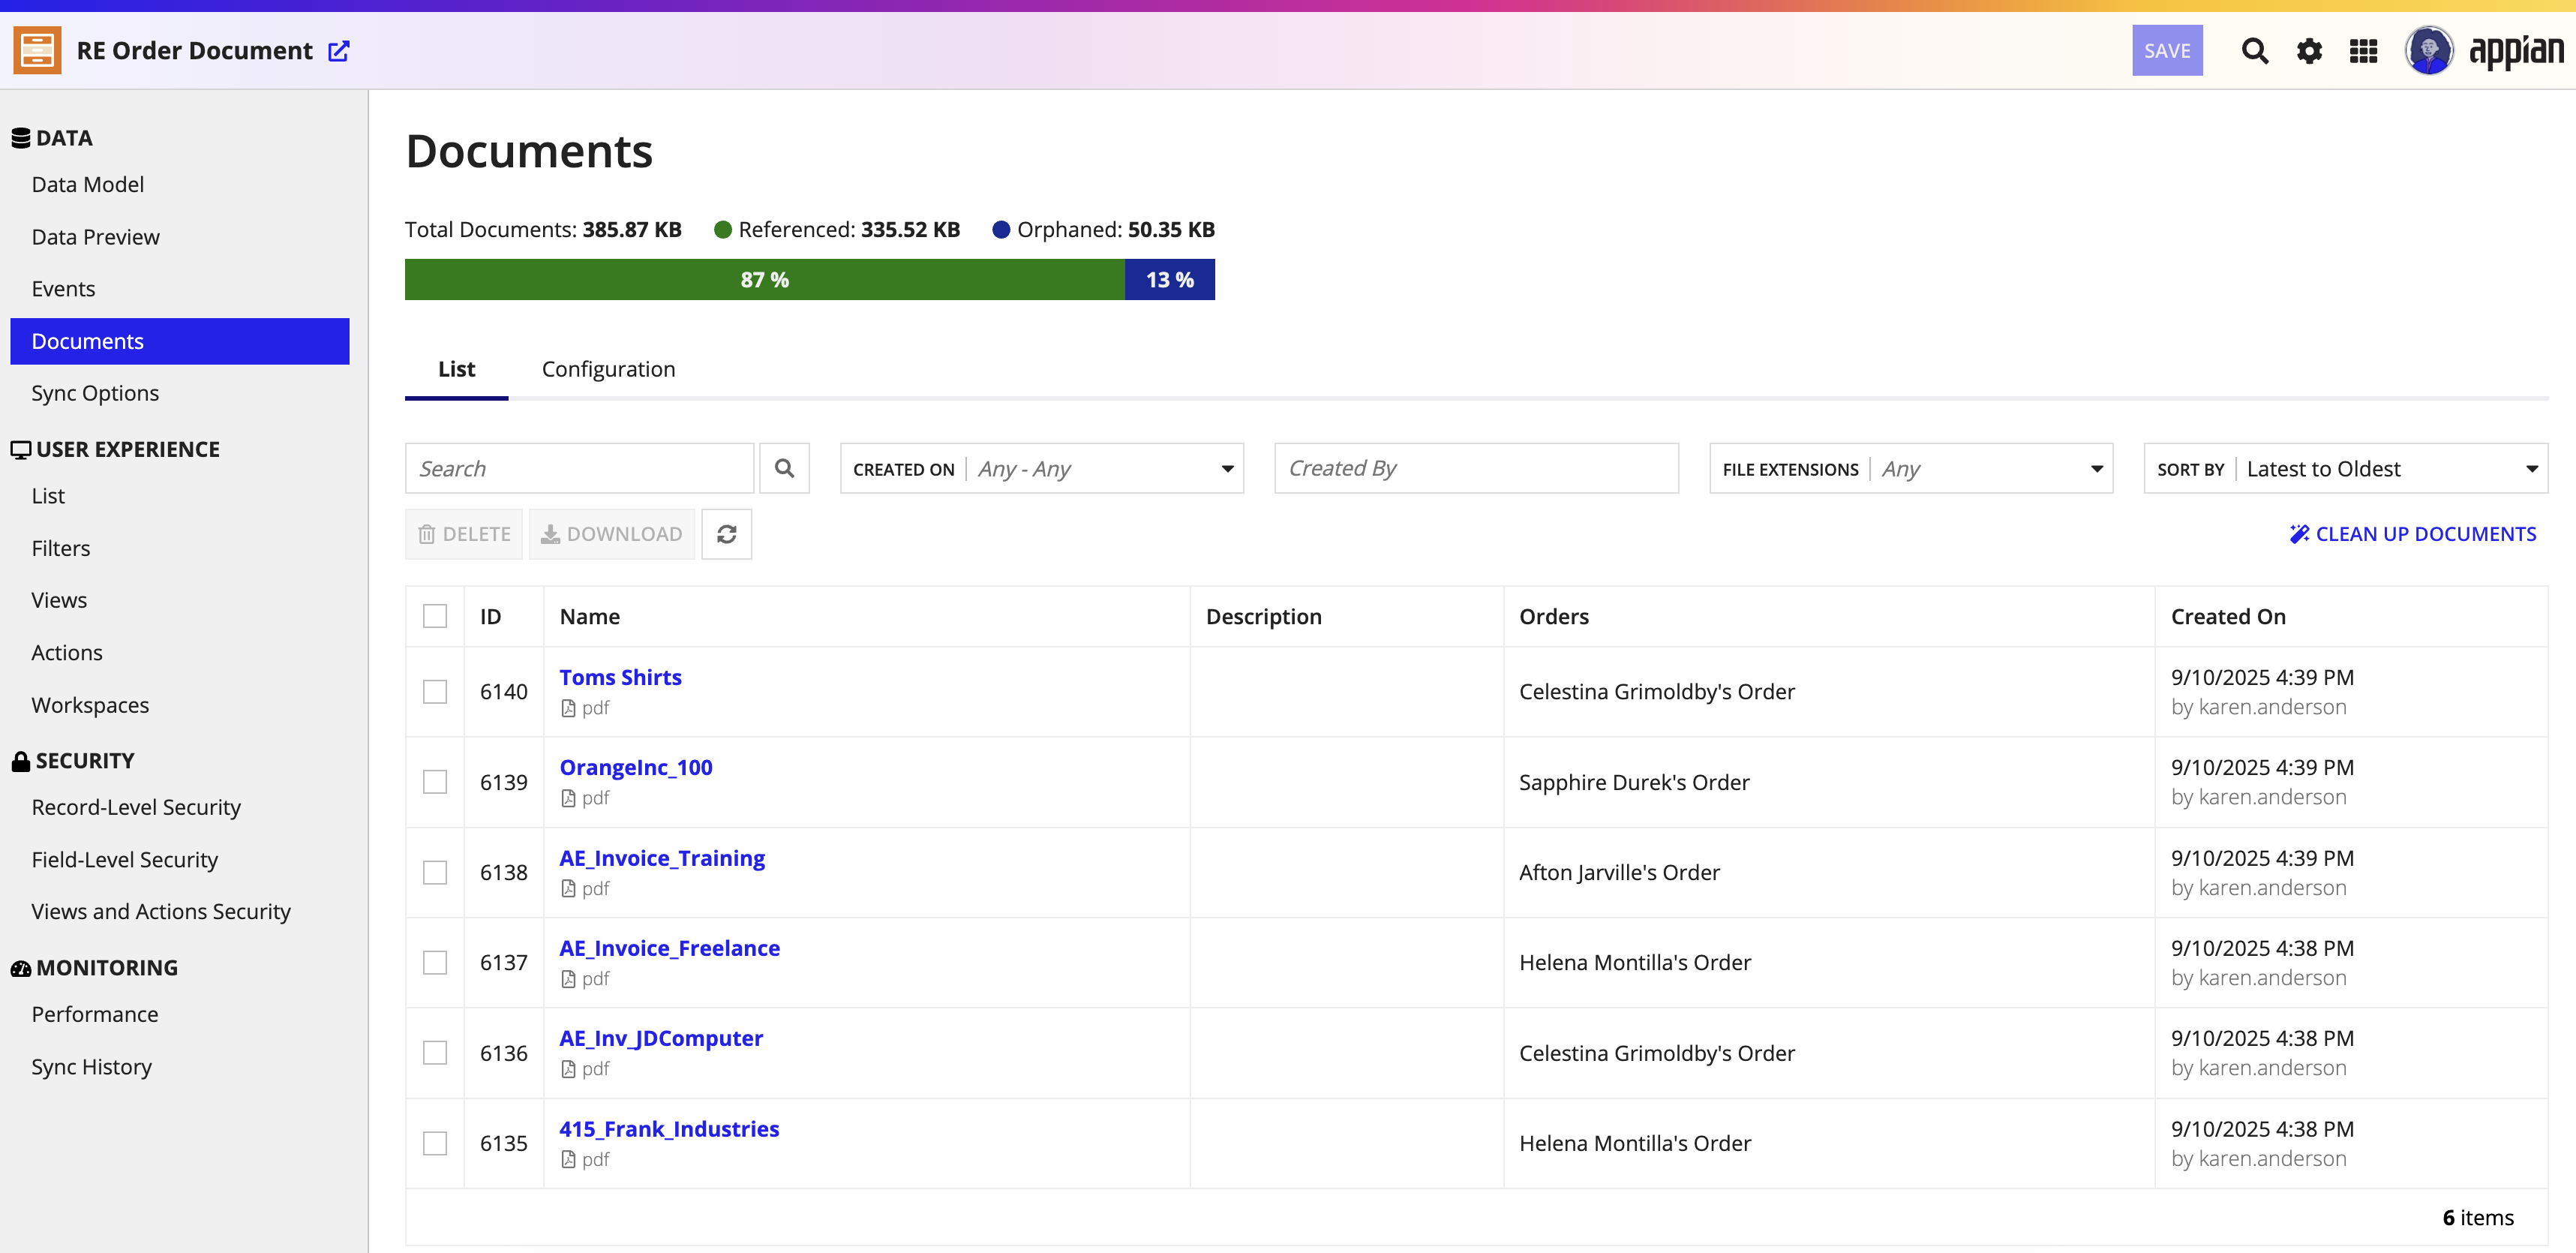Image resolution: width=2576 pixels, height=1253 pixels.
Task: Focus the Created By filter field
Action: point(1476,468)
